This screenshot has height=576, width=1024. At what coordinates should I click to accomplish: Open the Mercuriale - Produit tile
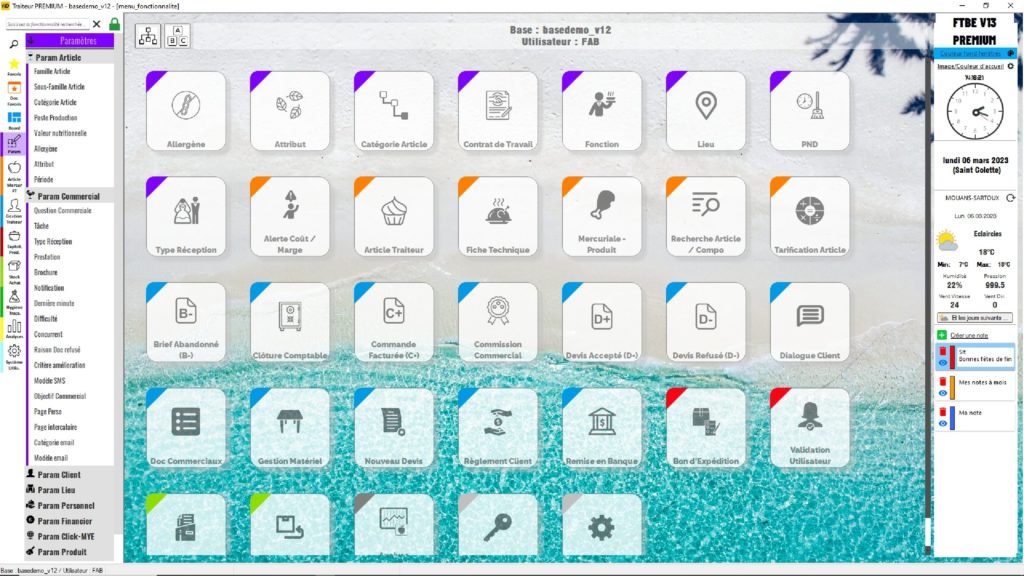[x=601, y=217]
